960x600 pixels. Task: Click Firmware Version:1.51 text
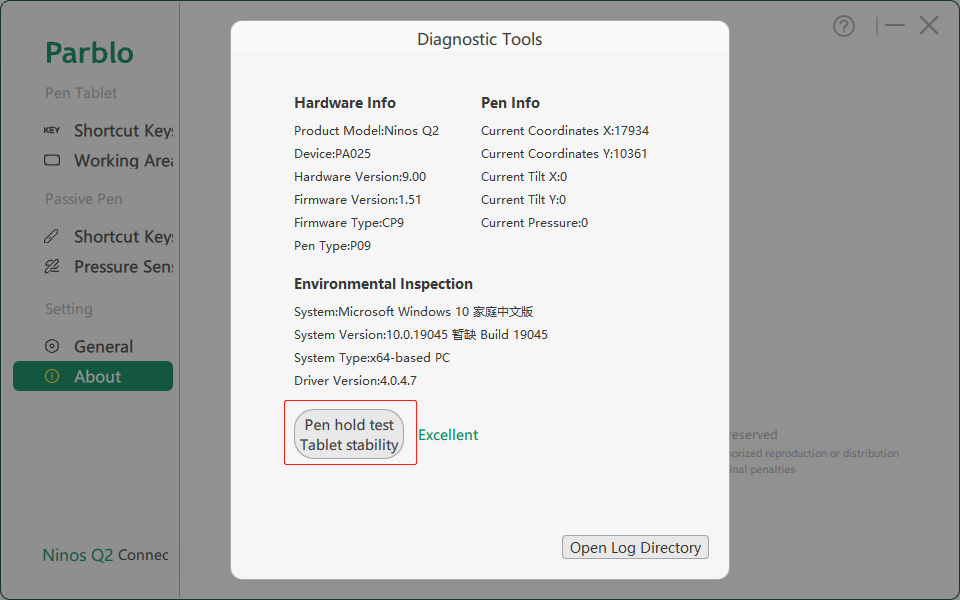point(358,200)
